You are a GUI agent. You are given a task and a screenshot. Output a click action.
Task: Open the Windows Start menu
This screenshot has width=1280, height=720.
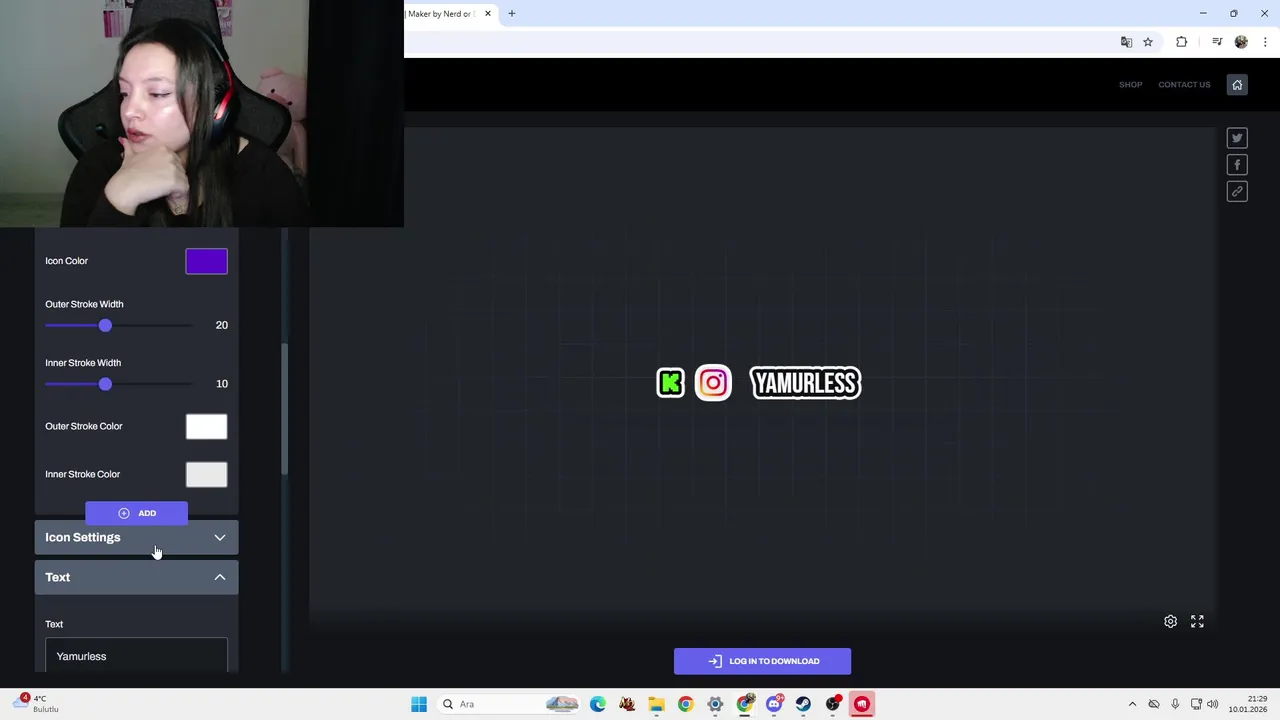pos(419,704)
